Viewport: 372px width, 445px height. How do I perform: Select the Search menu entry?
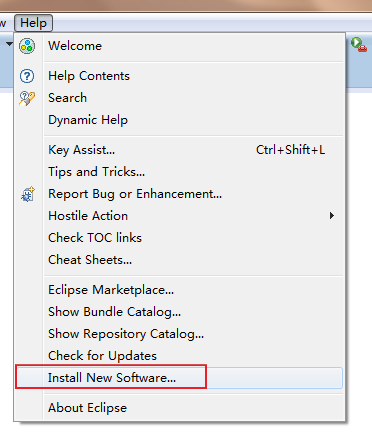[x=179, y=98]
